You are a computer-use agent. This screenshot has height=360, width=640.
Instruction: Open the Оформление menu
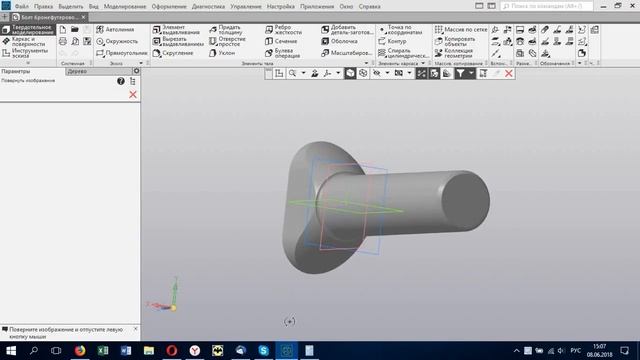169,7
